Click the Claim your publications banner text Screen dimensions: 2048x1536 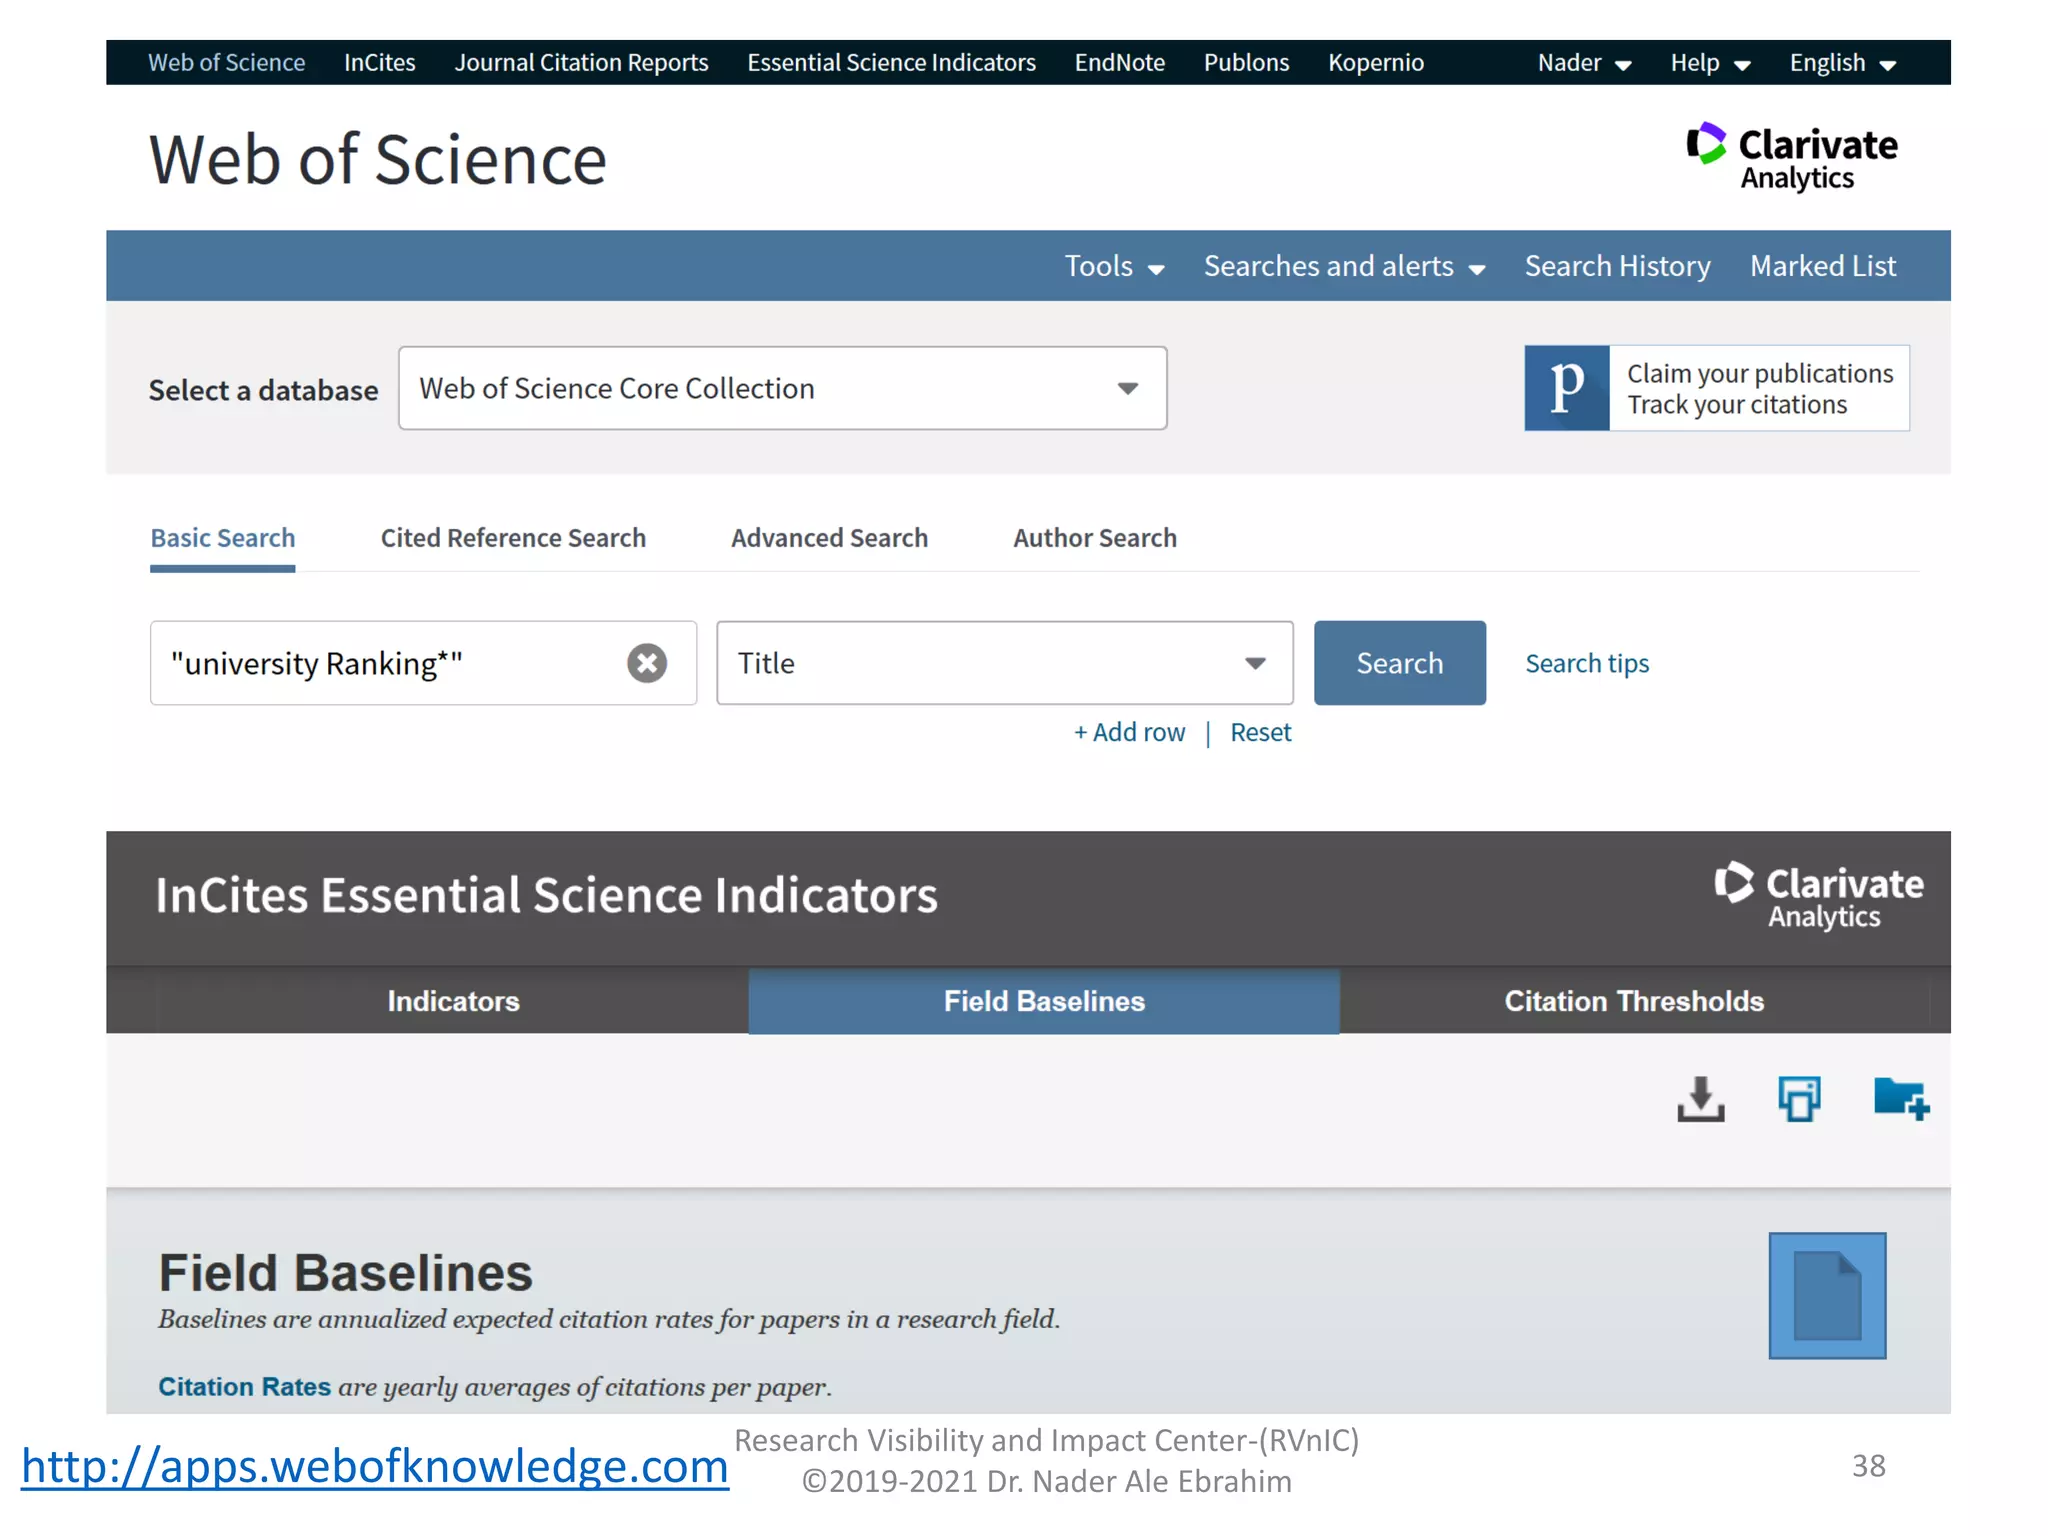1759,388
